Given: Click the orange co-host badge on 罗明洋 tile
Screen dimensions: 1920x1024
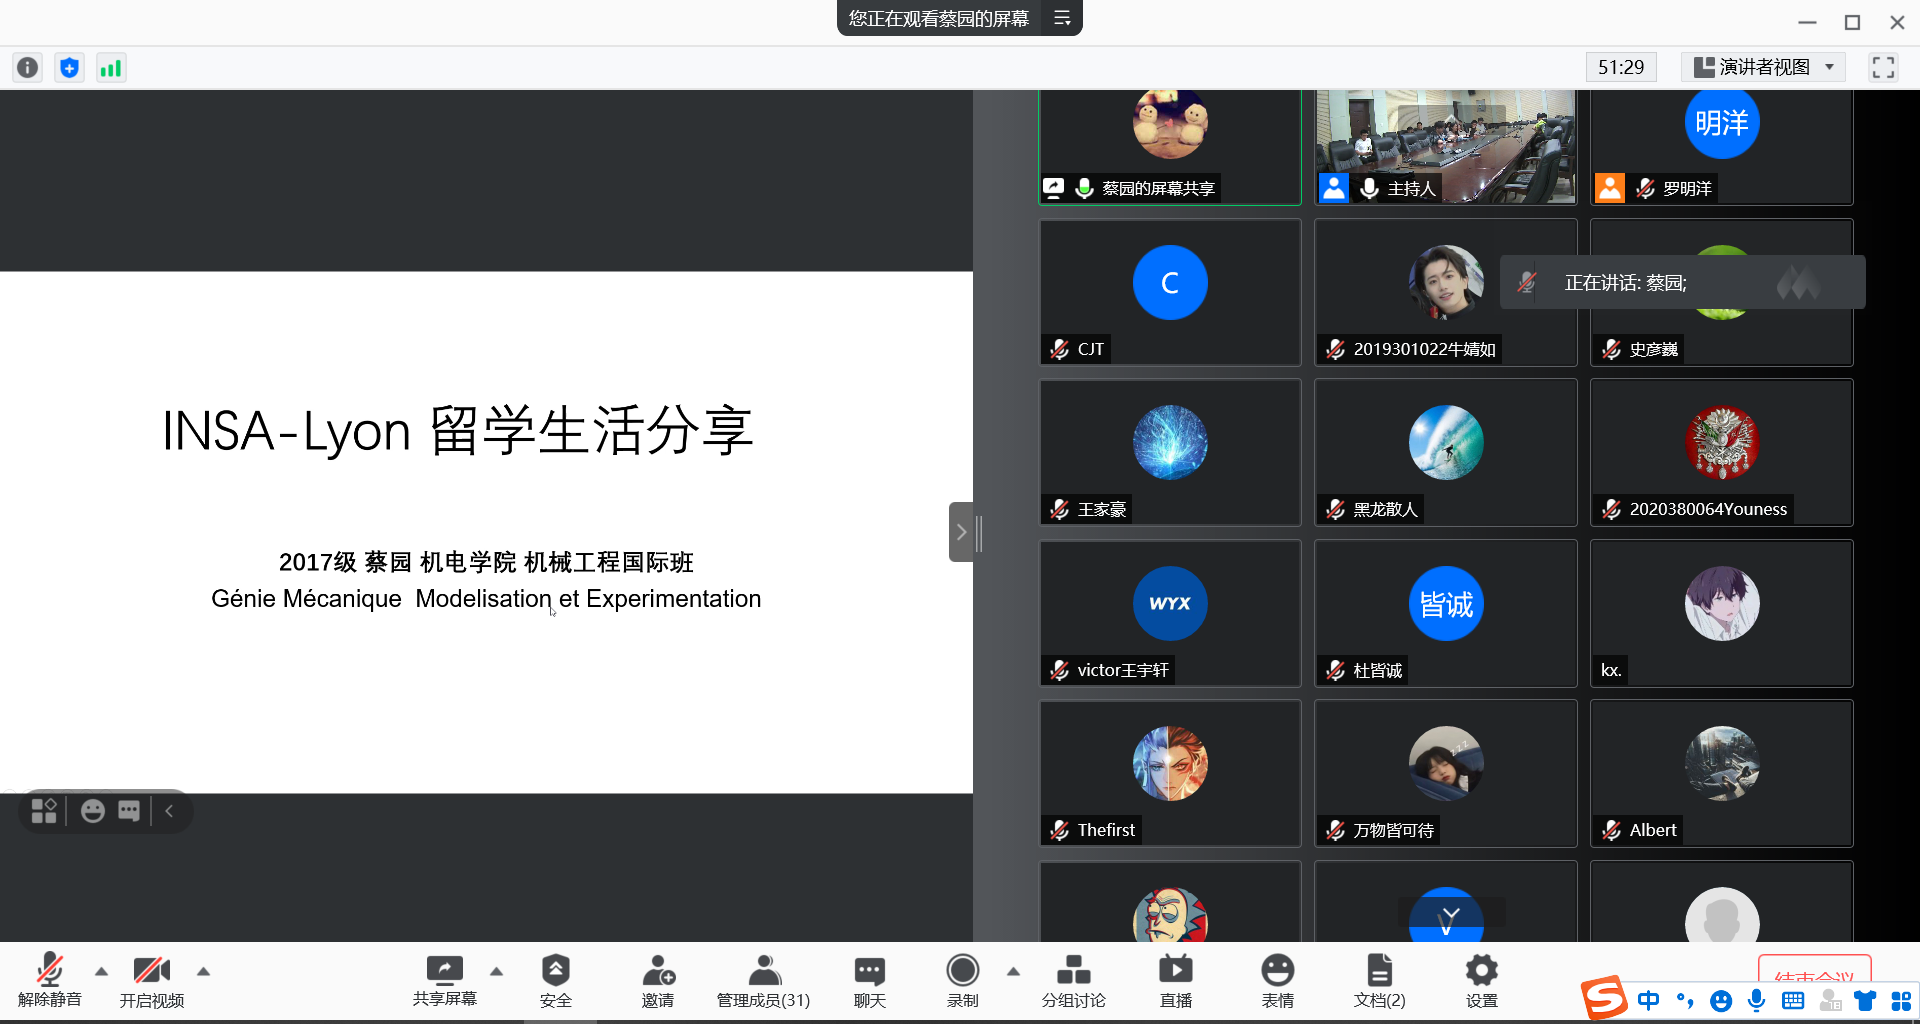Looking at the screenshot, I should click(x=1610, y=188).
